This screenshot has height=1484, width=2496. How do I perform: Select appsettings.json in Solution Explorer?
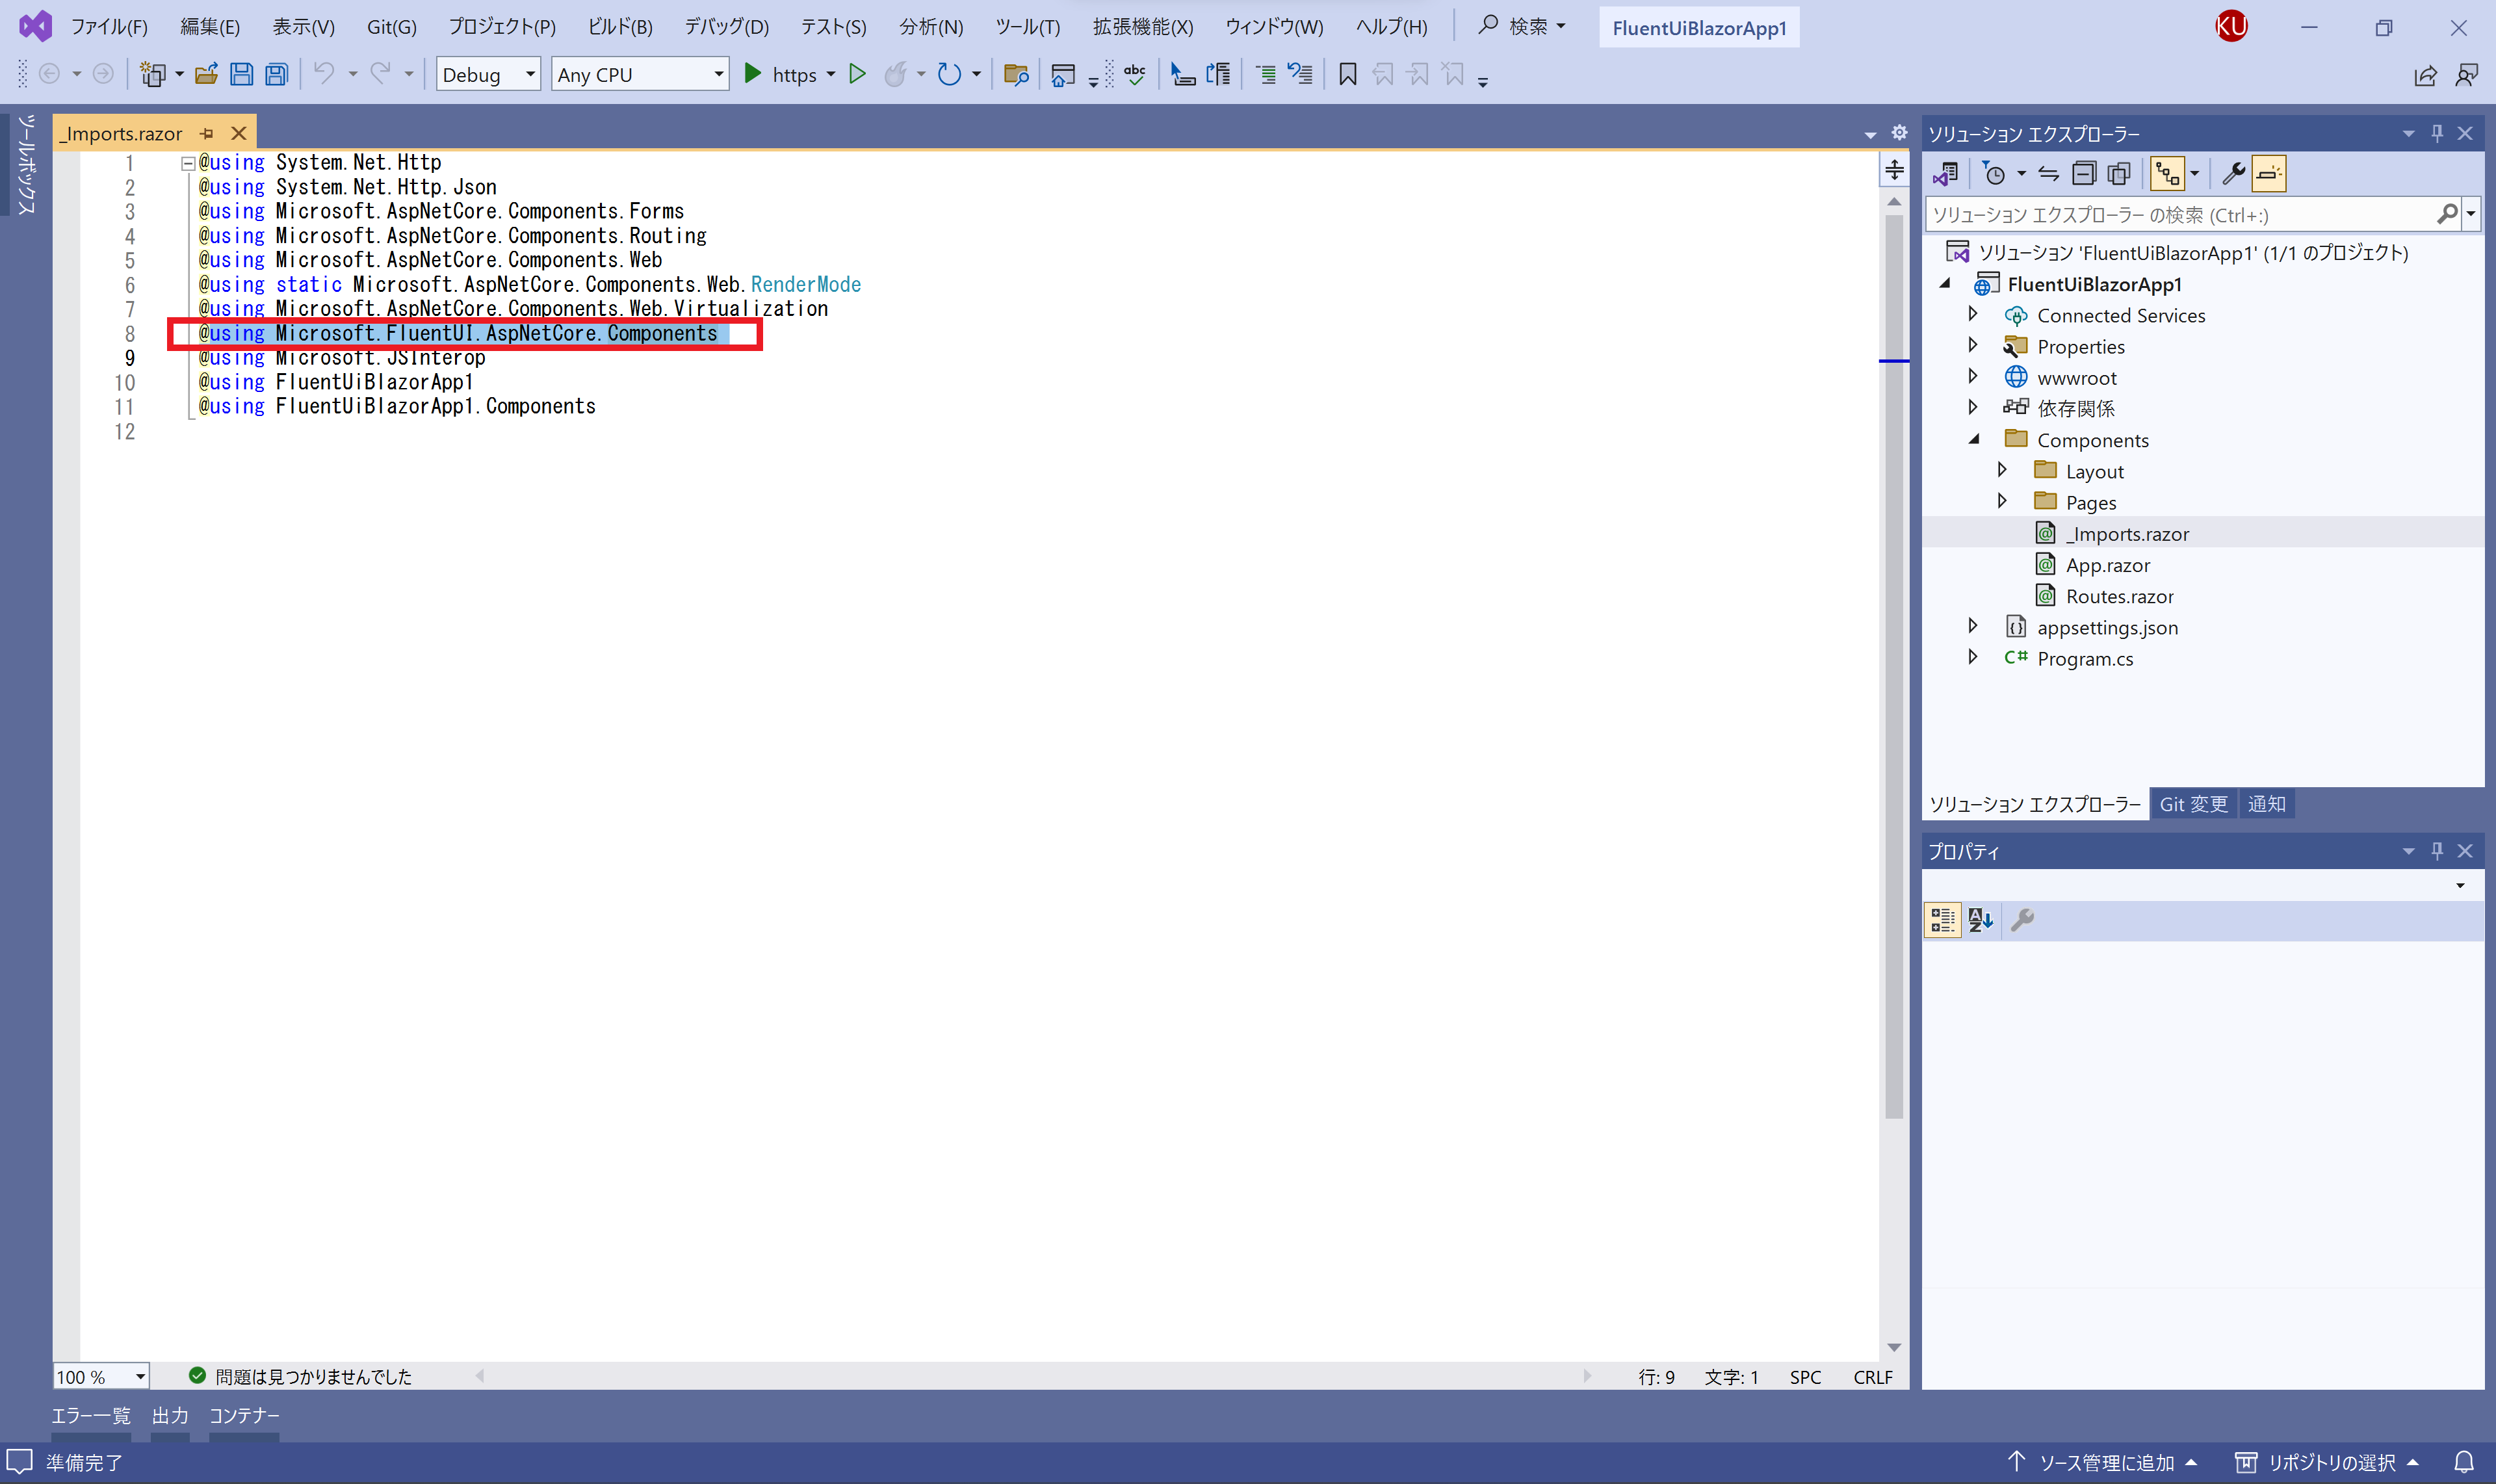pyautogui.click(x=2107, y=627)
